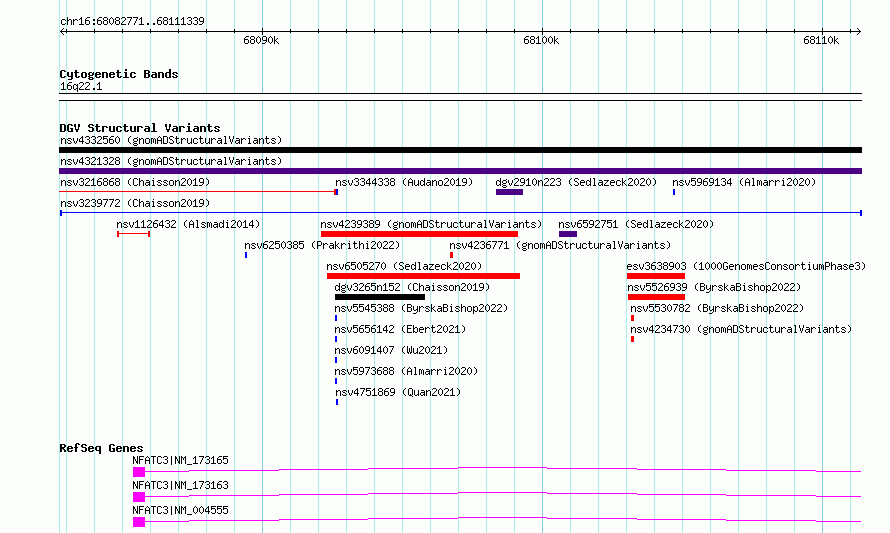Click the 68110k ruler tick label
This screenshot has height=533, width=890.
[821, 40]
